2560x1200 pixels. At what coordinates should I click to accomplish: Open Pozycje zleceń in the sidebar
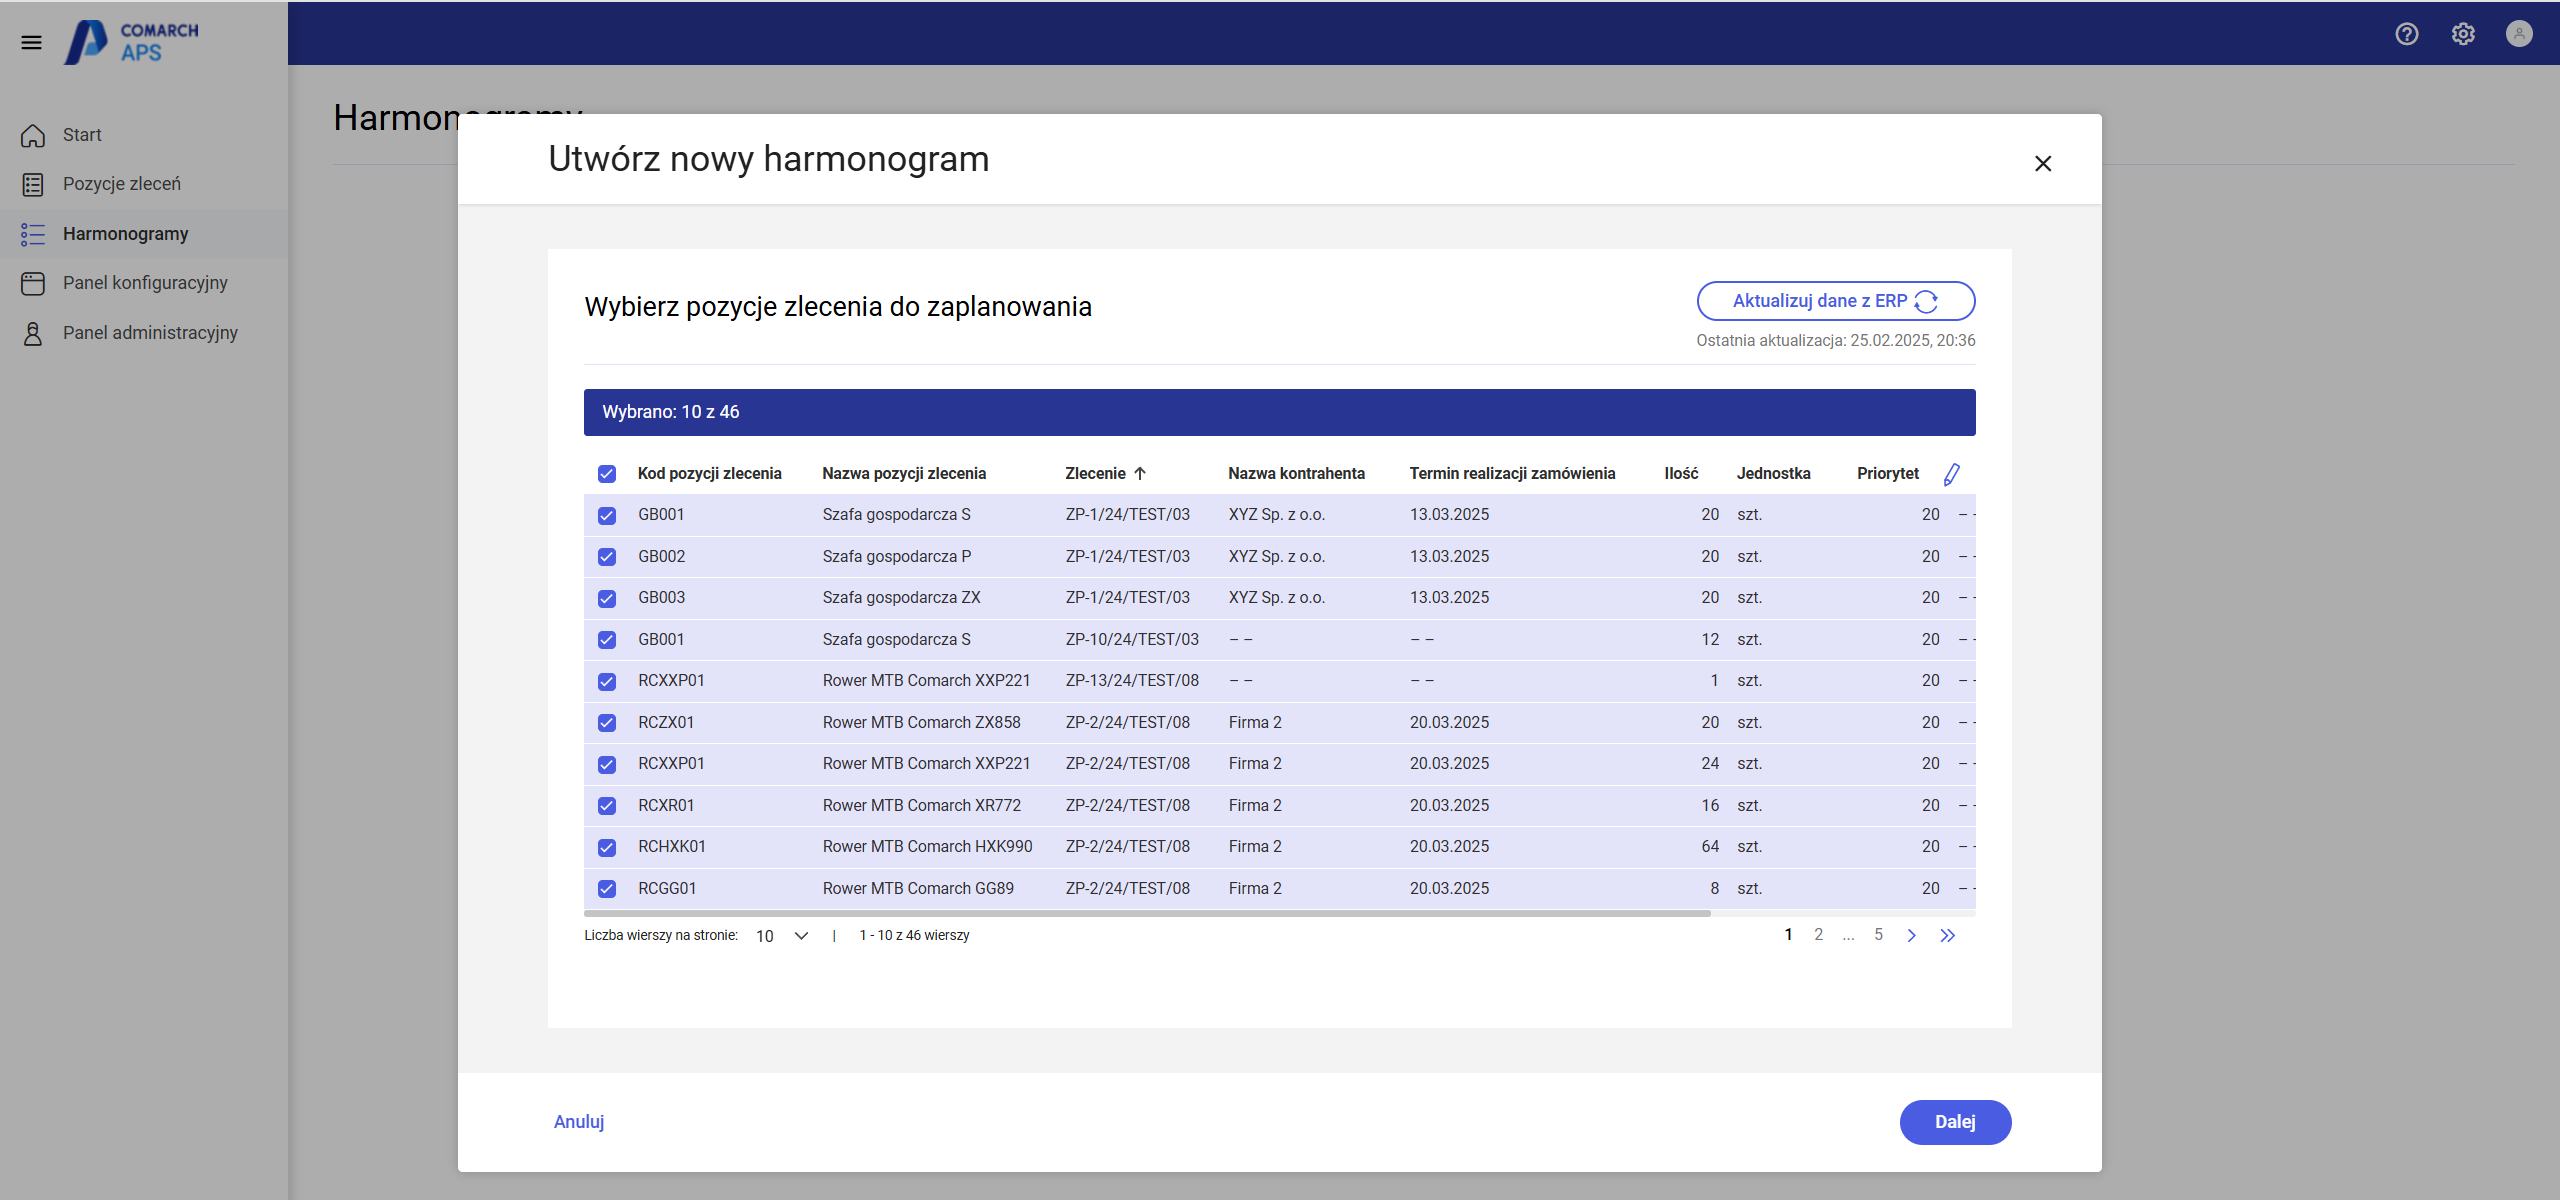click(121, 184)
